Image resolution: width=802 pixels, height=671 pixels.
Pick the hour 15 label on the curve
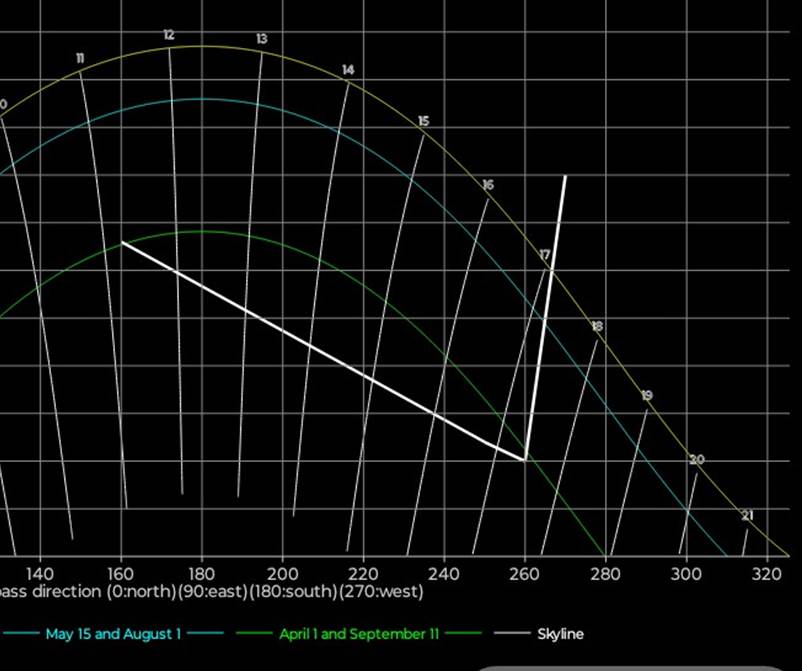tap(423, 121)
